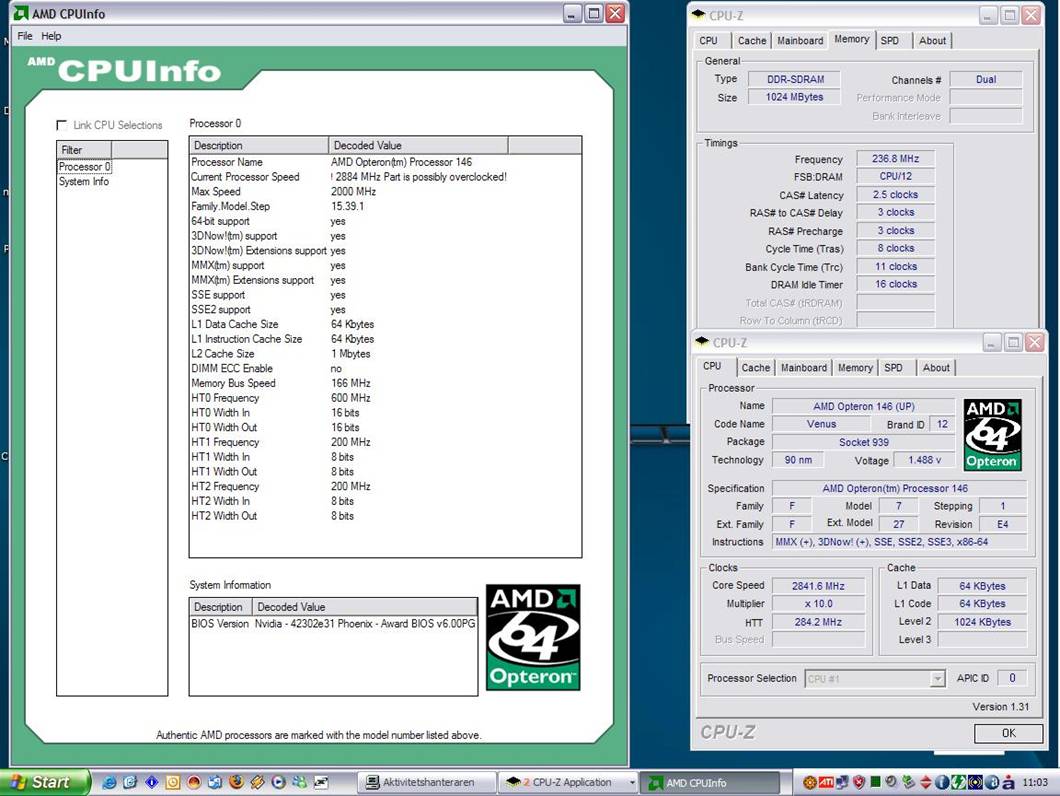Screen dimensions: 1060x796
Task: Click the green square tray icon
Action: 875,782
